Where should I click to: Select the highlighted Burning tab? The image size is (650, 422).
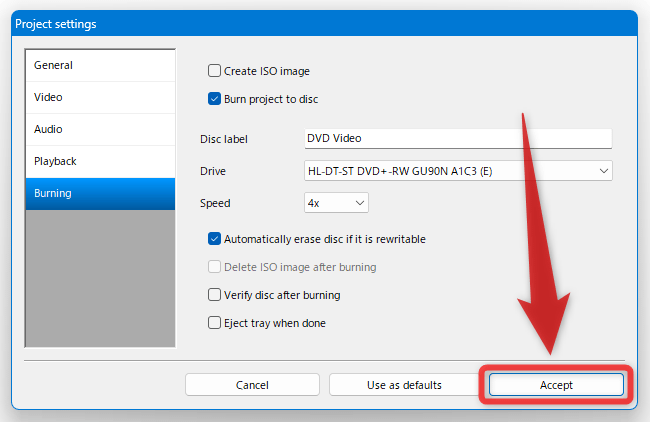coord(100,194)
